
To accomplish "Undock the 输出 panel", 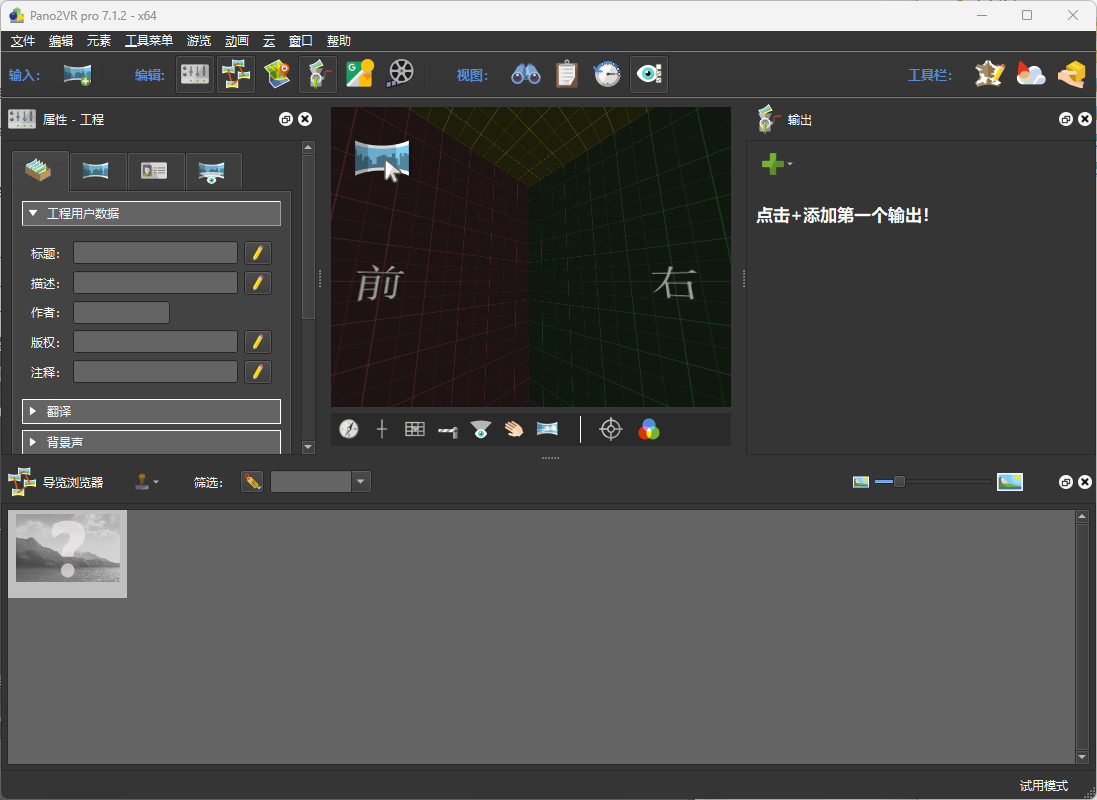I will (x=1066, y=119).
